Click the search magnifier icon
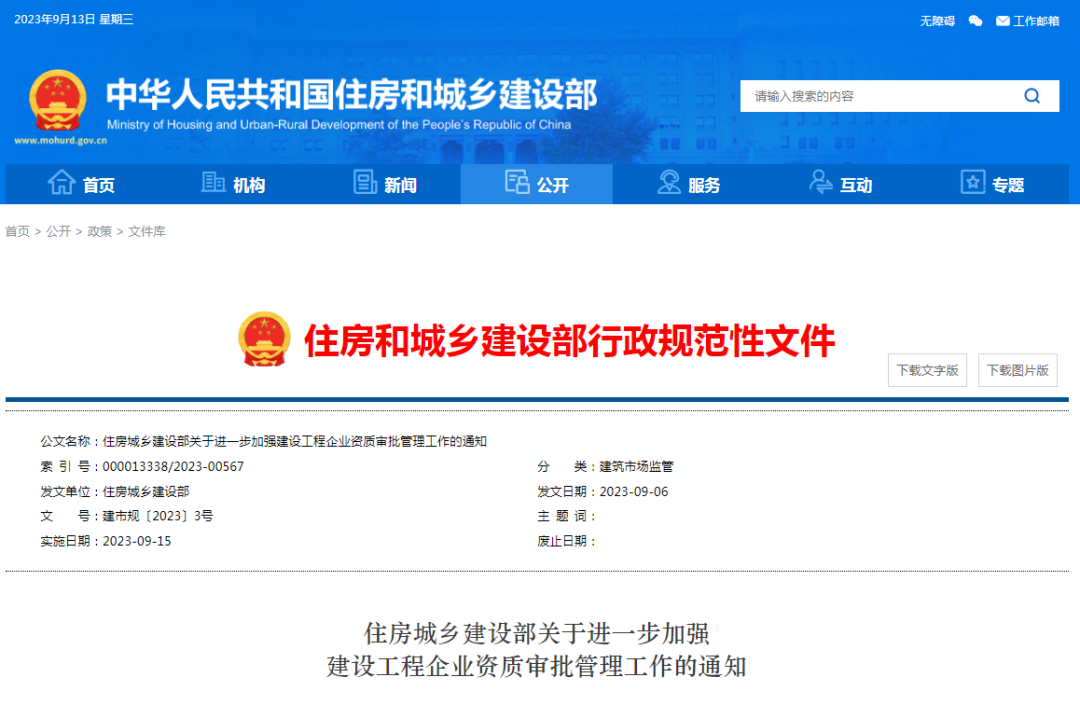The width and height of the screenshot is (1080, 705). coord(1031,96)
